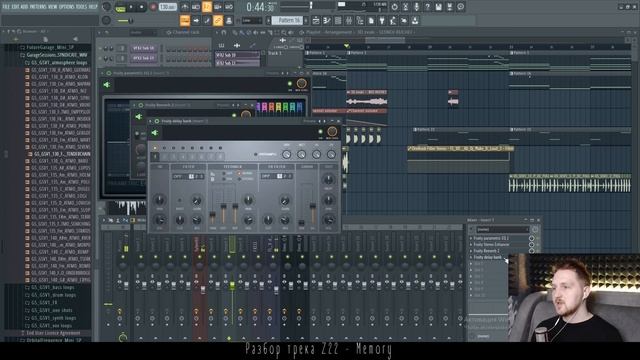Toggle the metronome icon
The height and width of the screenshot is (360, 640).
[184, 7]
